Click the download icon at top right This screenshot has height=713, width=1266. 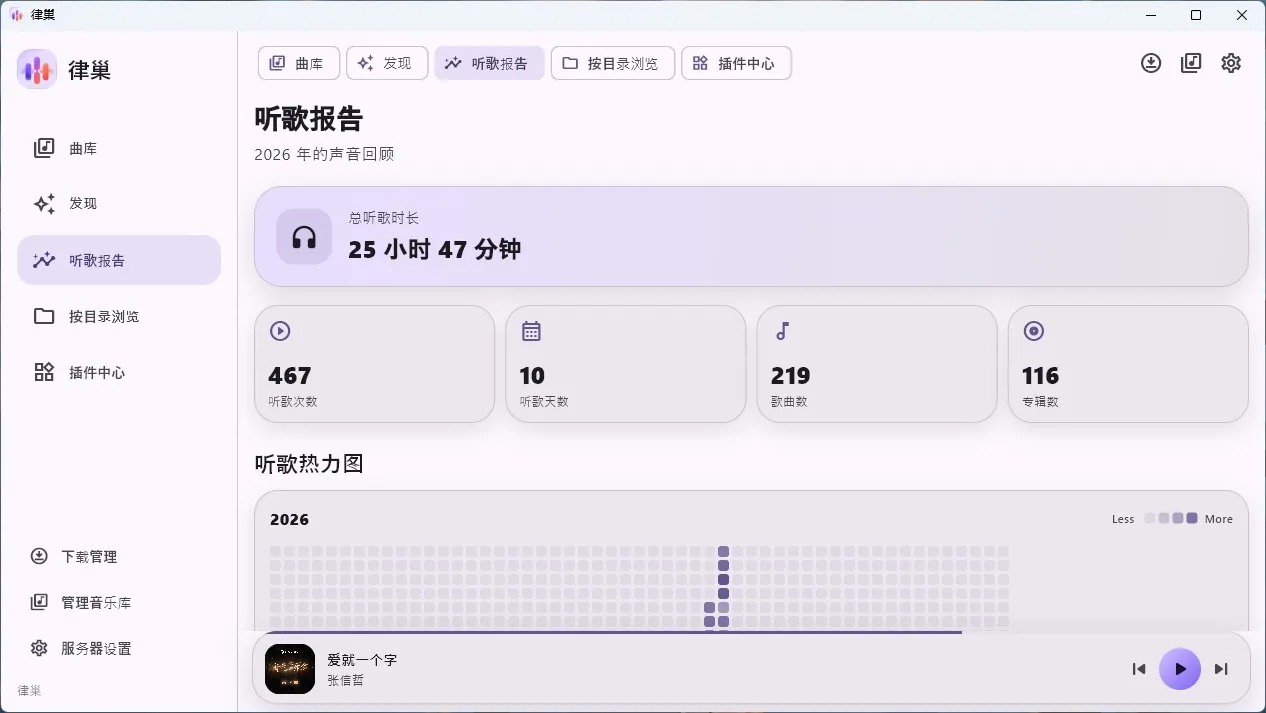point(1151,63)
